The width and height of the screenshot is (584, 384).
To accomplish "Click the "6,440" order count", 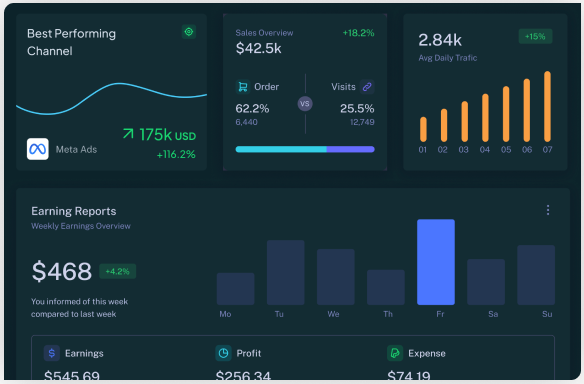I will 247,122.
